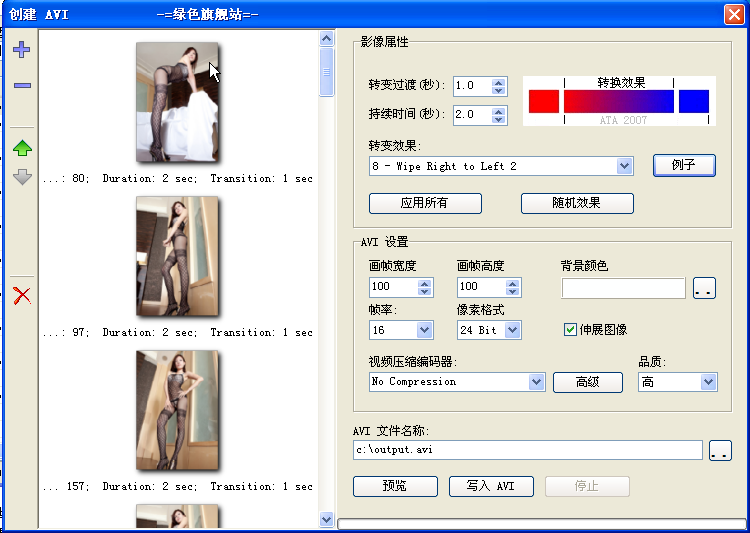Click the 高级 advanced button

tap(588, 382)
